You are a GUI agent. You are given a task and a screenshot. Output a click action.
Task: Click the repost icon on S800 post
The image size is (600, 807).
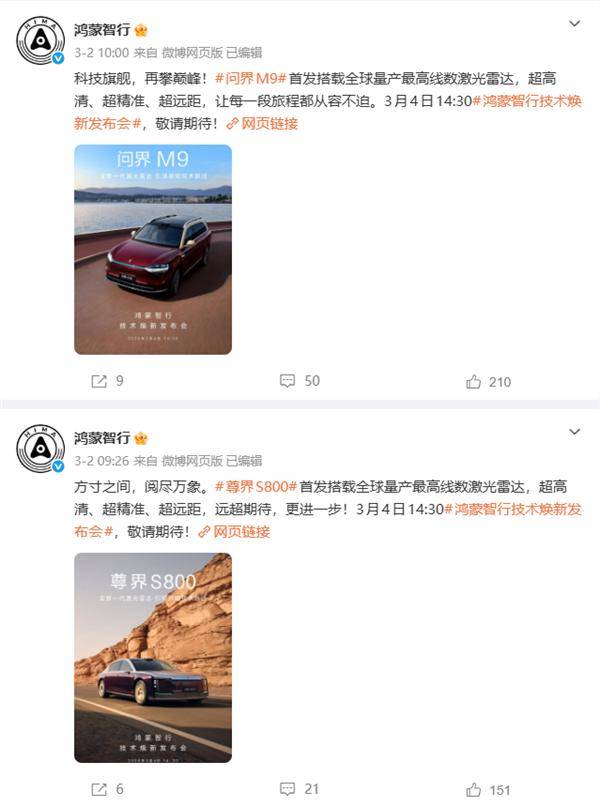pyautogui.click(x=99, y=789)
